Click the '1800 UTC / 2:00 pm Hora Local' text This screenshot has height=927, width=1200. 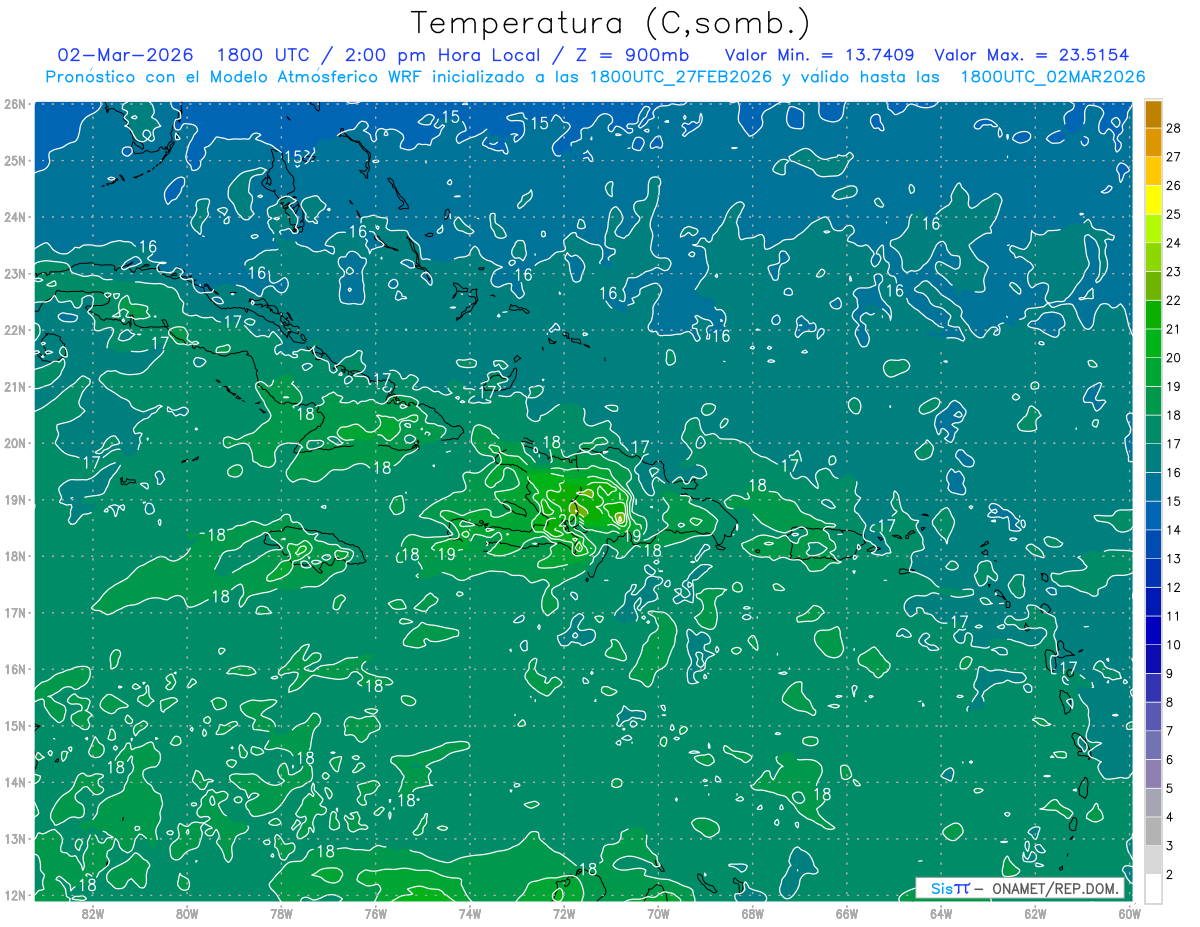[x=378, y=55]
